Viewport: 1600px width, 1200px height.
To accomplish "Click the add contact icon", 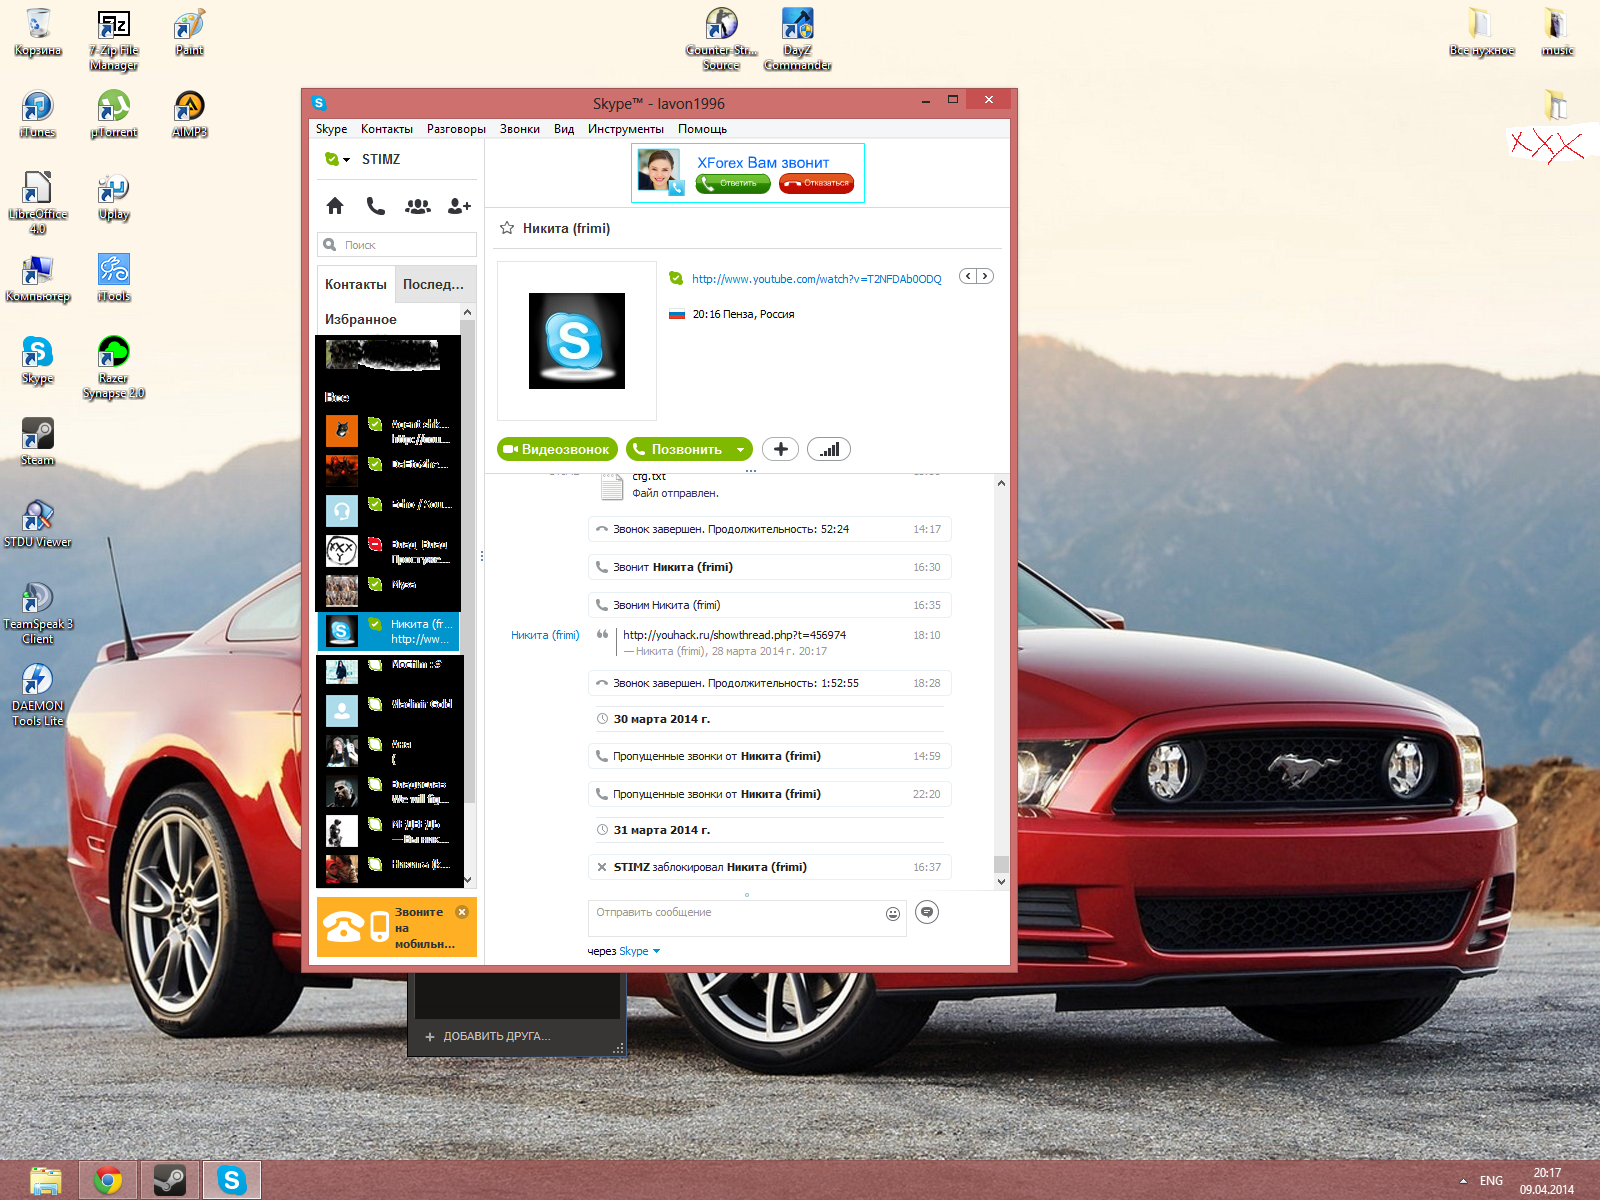I will pos(459,206).
